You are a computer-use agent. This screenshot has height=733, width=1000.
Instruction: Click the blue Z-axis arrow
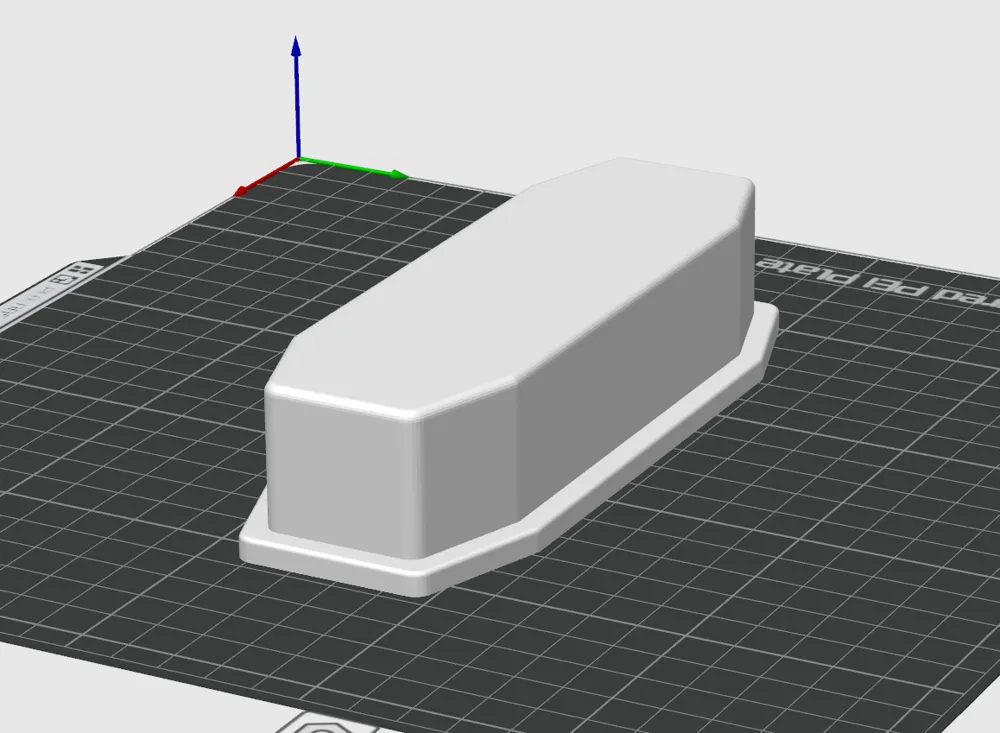pyautogui.click(x=297, y=96)
